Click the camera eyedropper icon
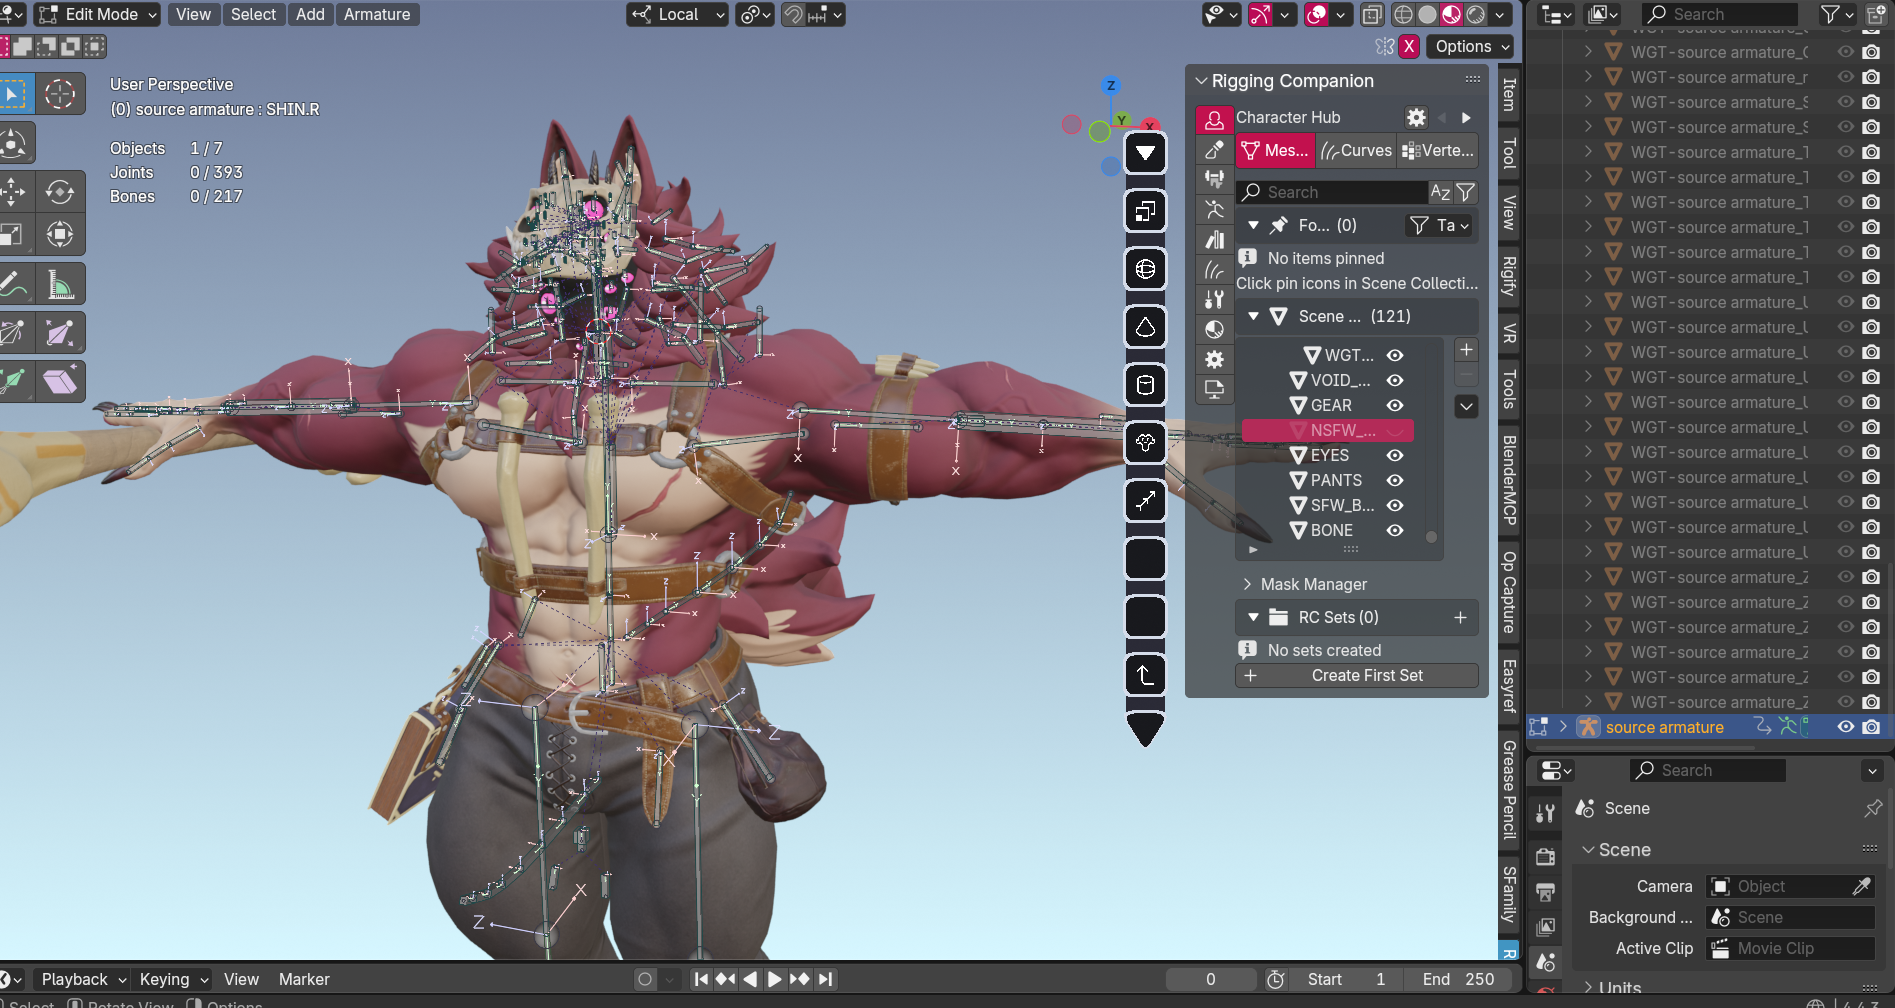 1861,886
